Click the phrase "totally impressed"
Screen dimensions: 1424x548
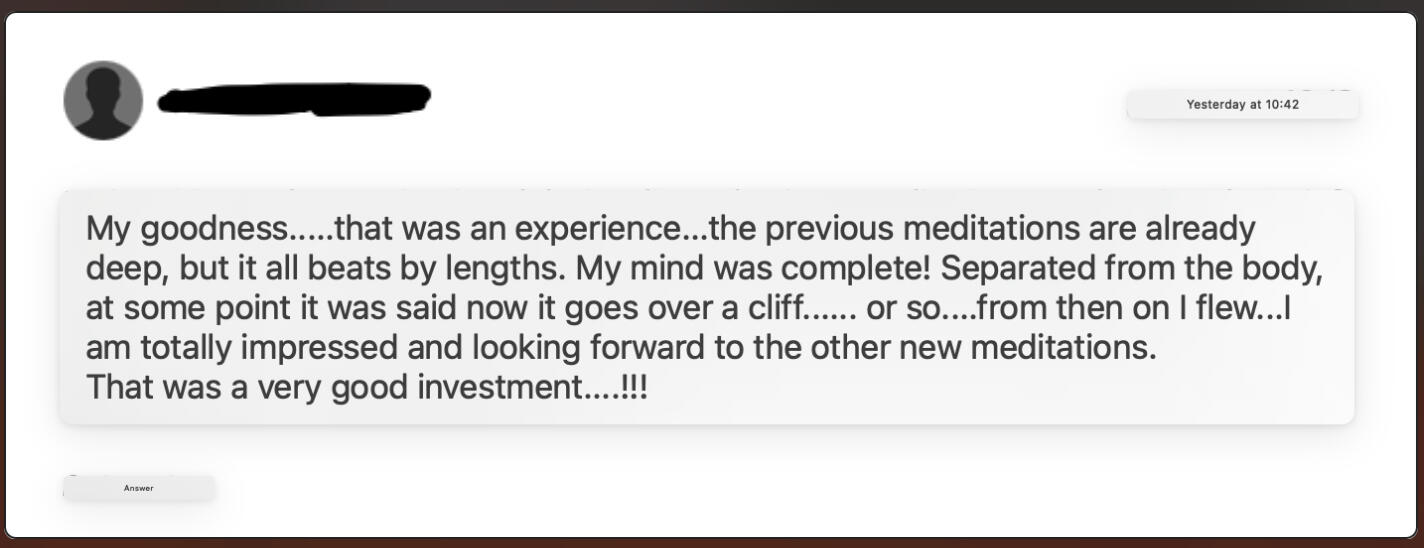tap(270, 348)
